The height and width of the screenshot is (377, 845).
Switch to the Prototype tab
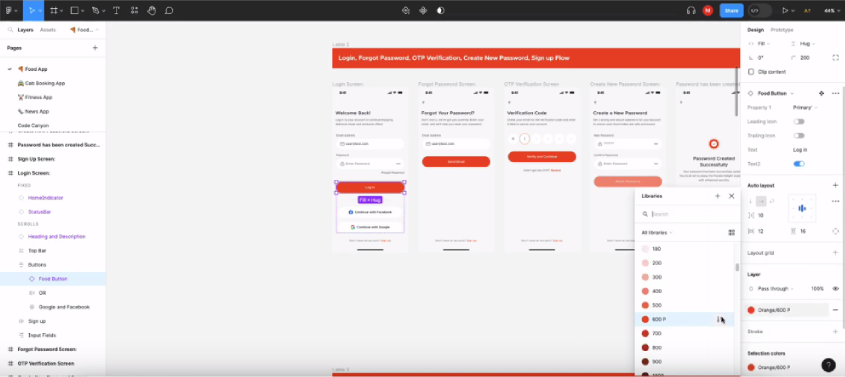coord(781,30)
